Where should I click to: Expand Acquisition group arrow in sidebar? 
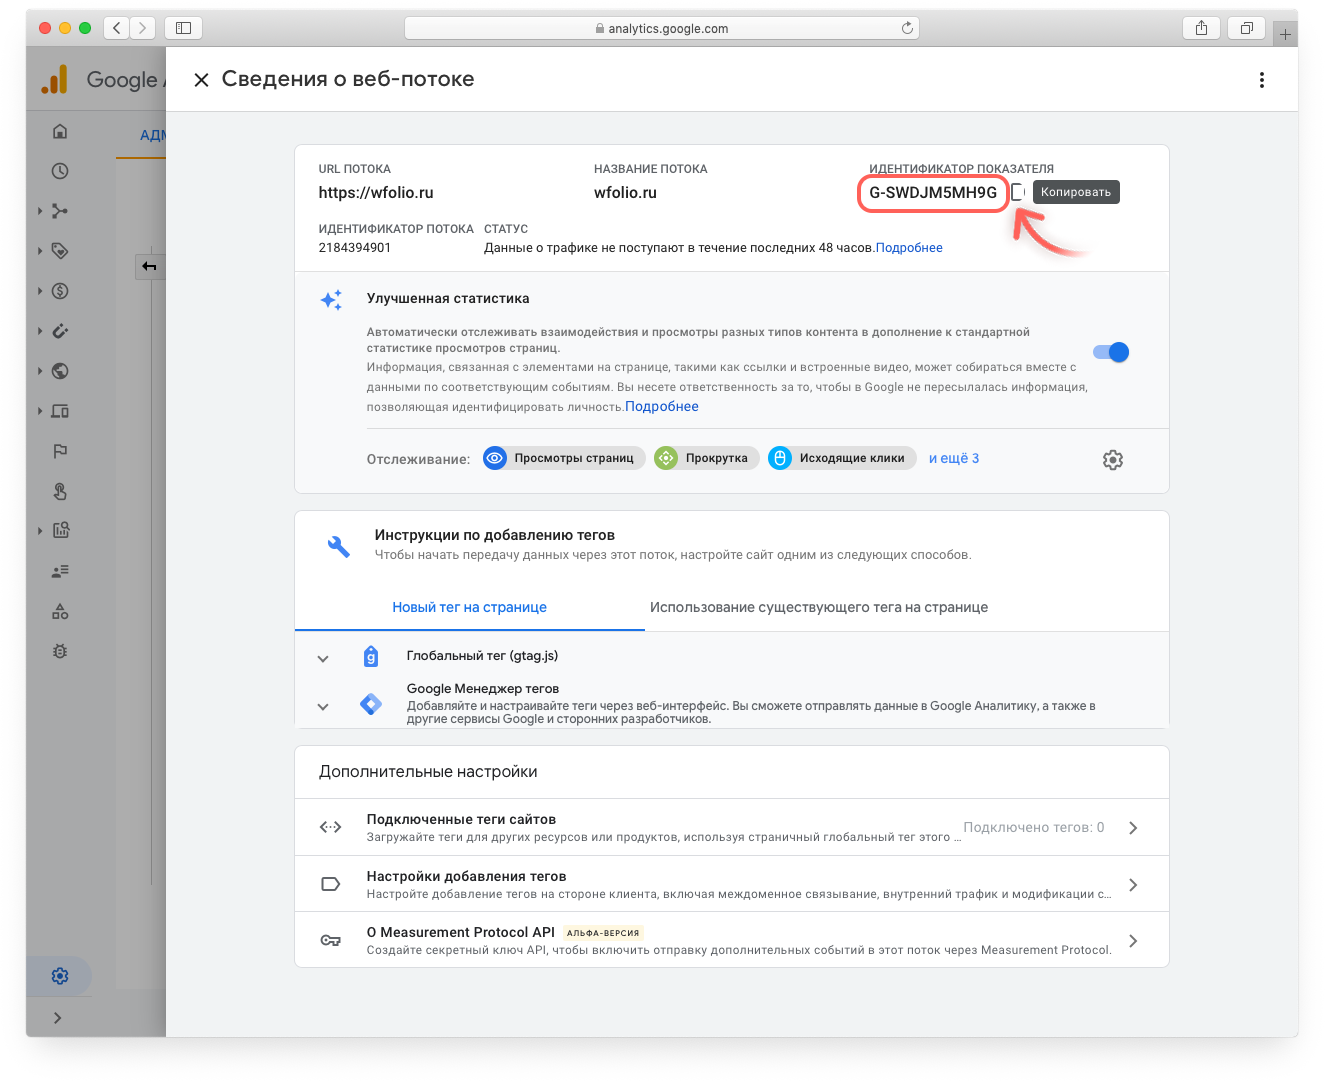[x=39, y=211]
